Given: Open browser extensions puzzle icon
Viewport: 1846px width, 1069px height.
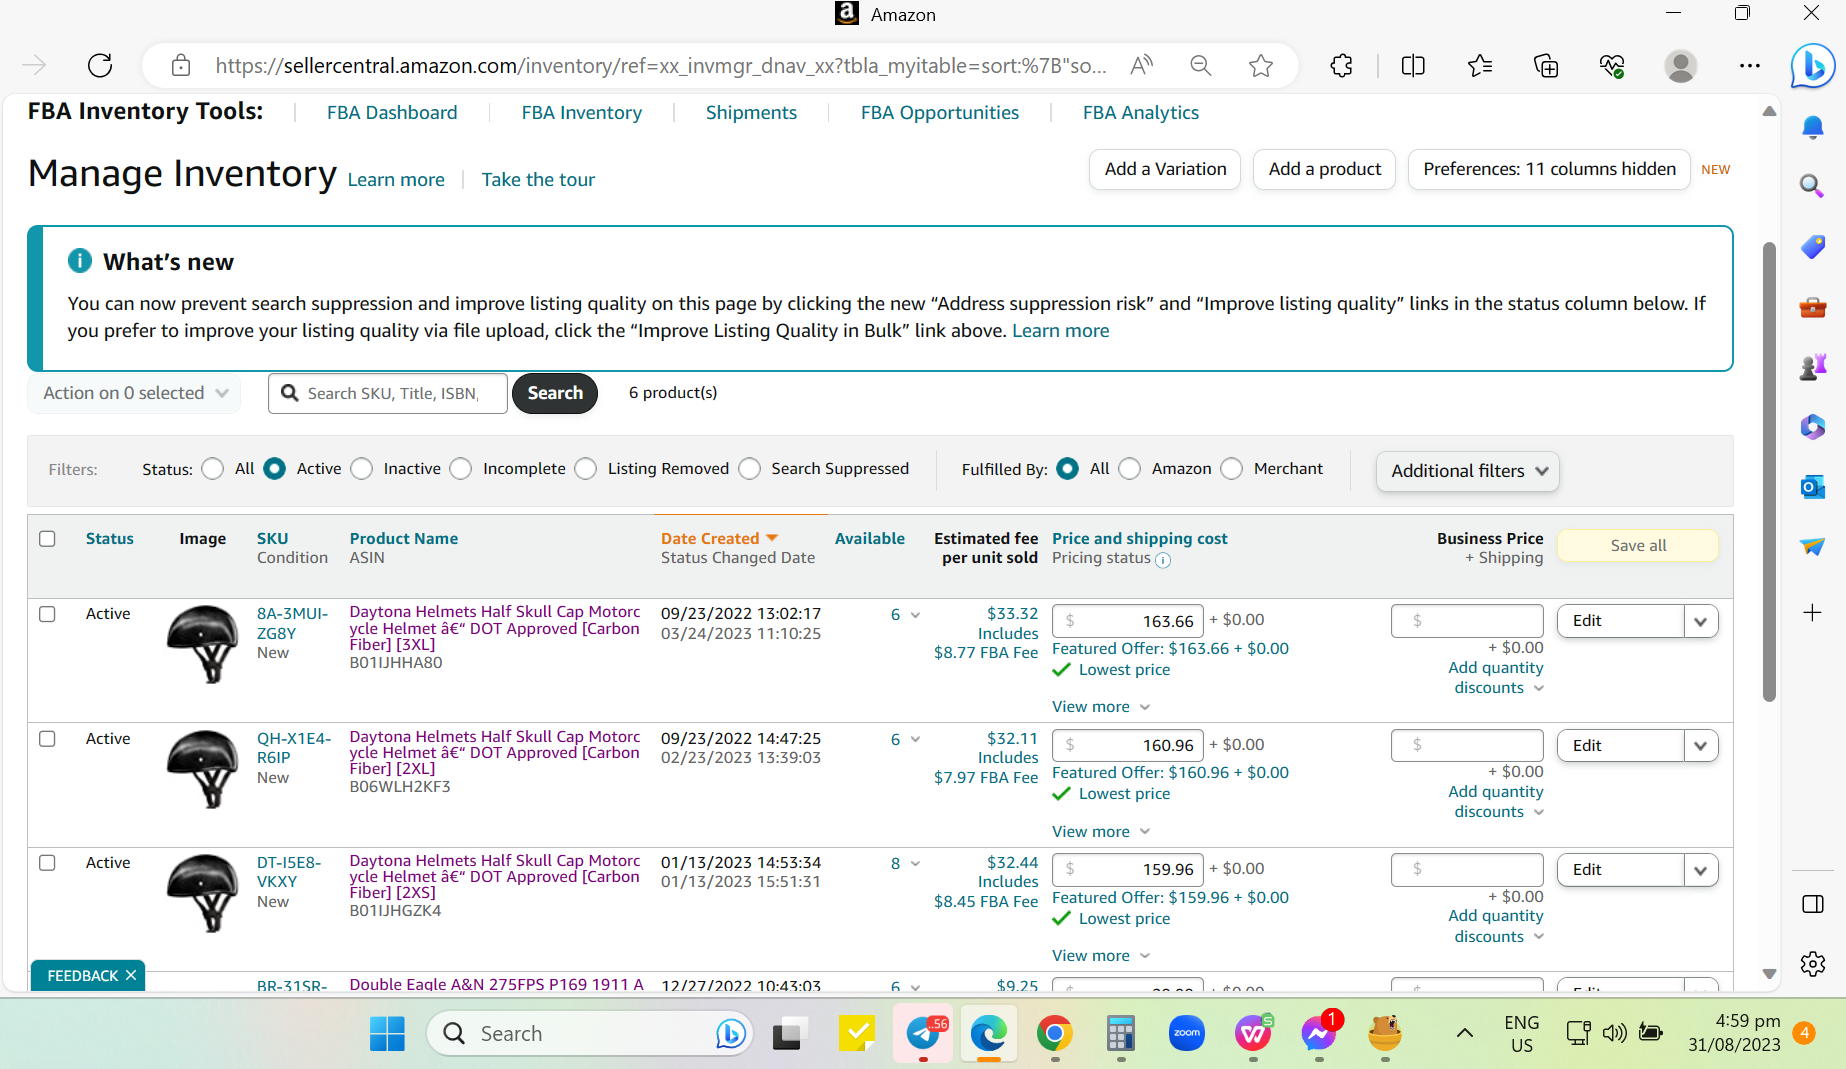Looking at the screenshot, I should (1341, 66).
